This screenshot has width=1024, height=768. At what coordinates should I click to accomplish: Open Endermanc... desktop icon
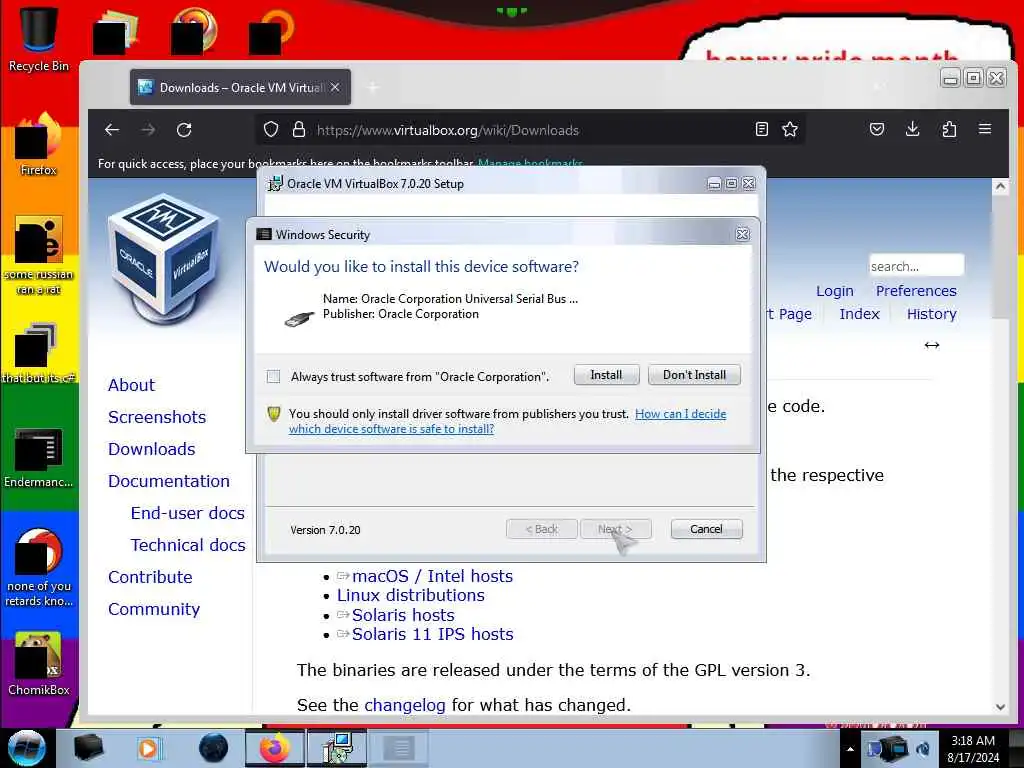tap(38, 457)
